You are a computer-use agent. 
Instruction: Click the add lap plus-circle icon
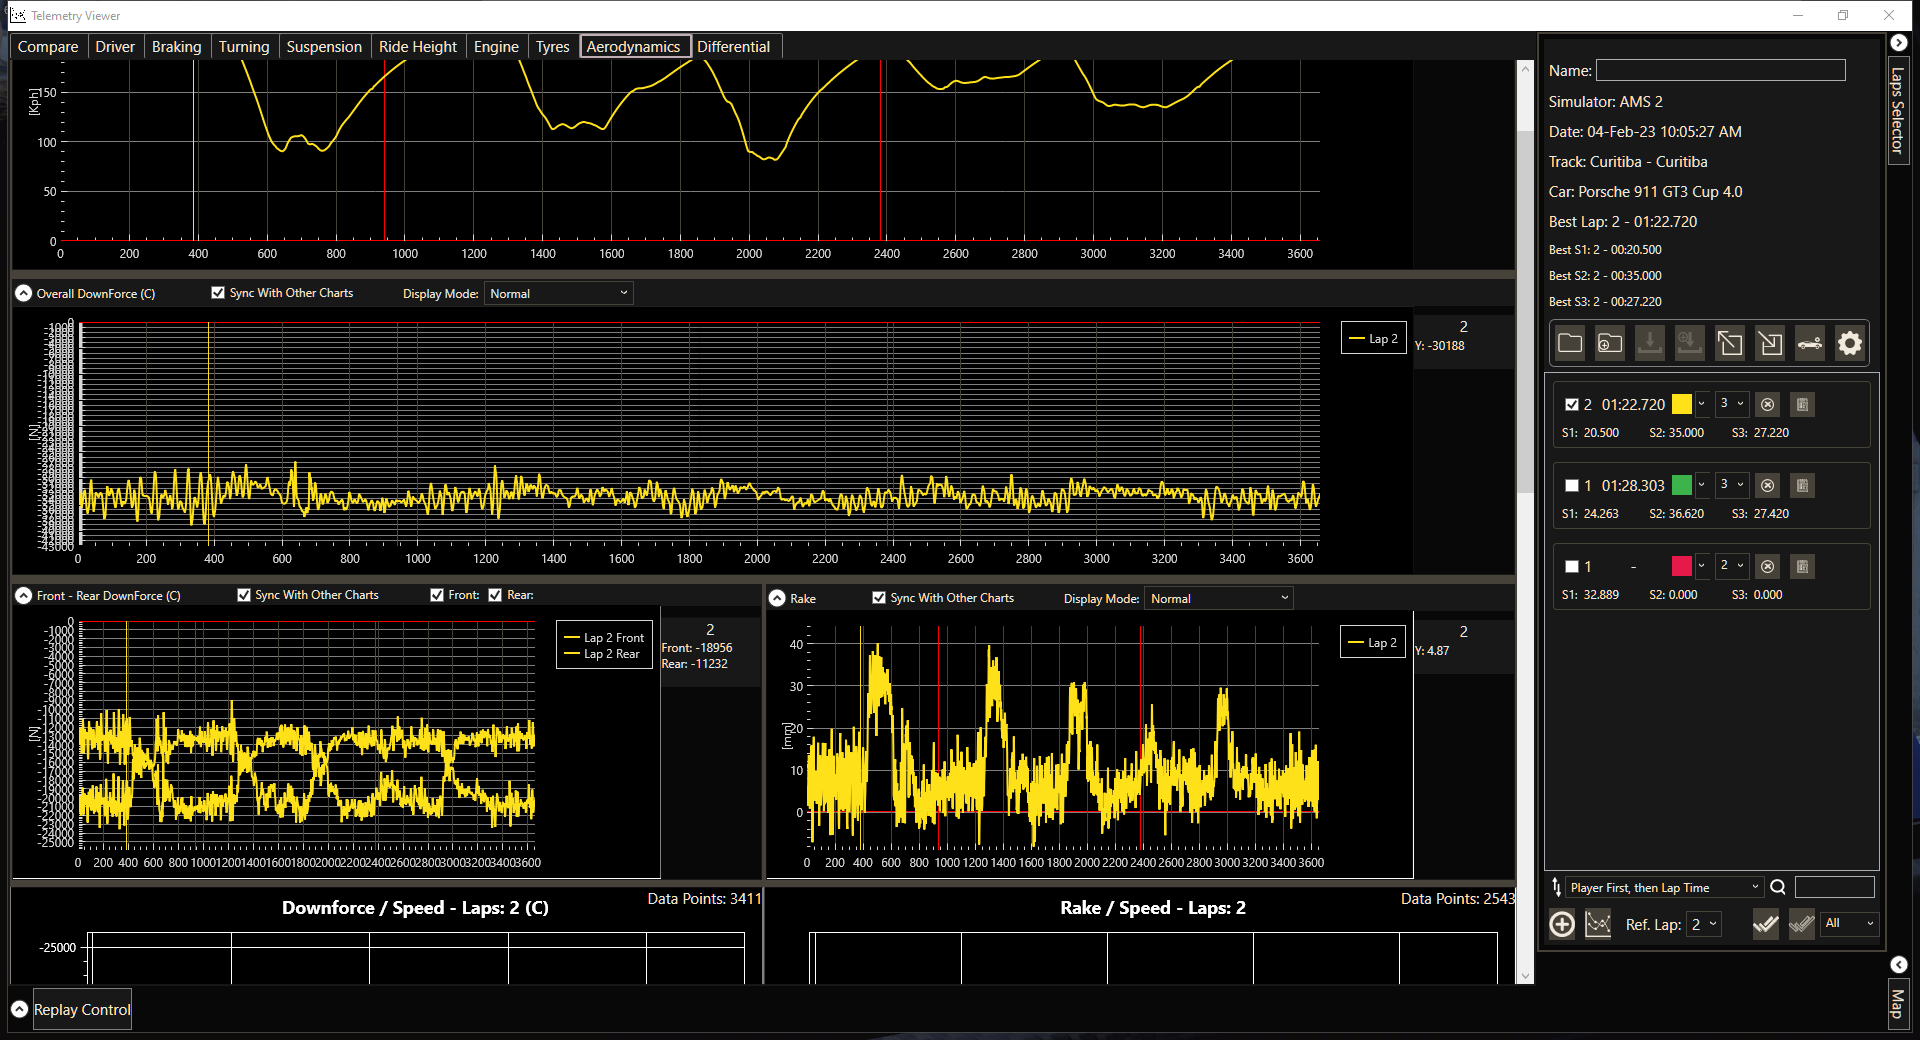pos(1562,924)
